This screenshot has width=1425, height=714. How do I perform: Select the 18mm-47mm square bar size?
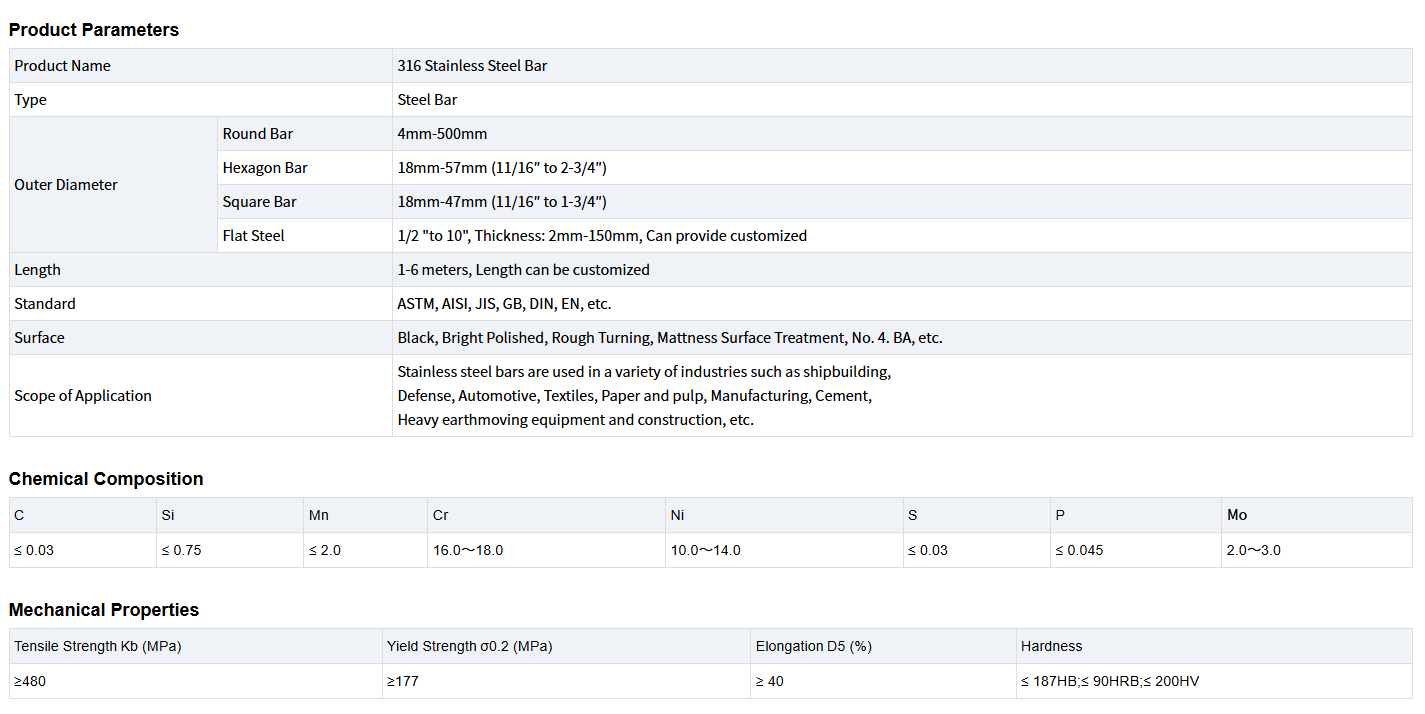point(502,202)
